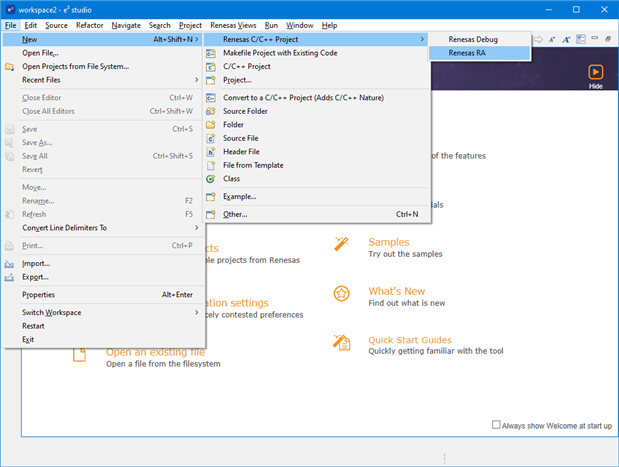Expand Convert Line Delimiters To submenu arrow
The image size is (619, 467).
pyautogui.click(x=196, y=228)
